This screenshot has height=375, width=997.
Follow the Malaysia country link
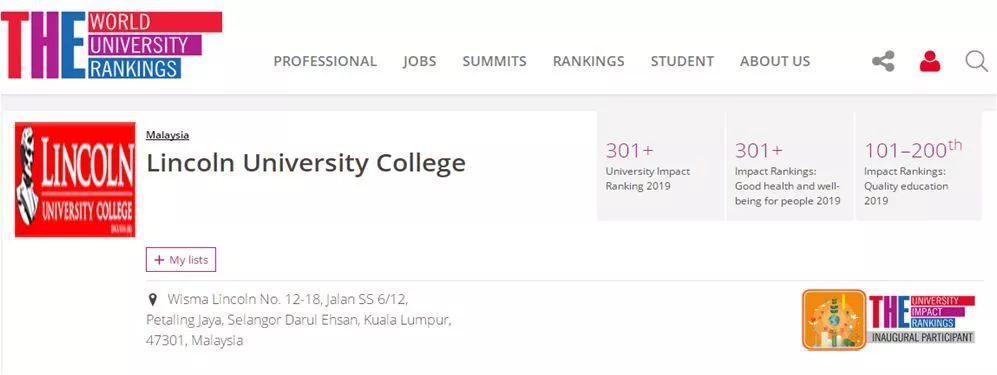[x=167, y=135]
